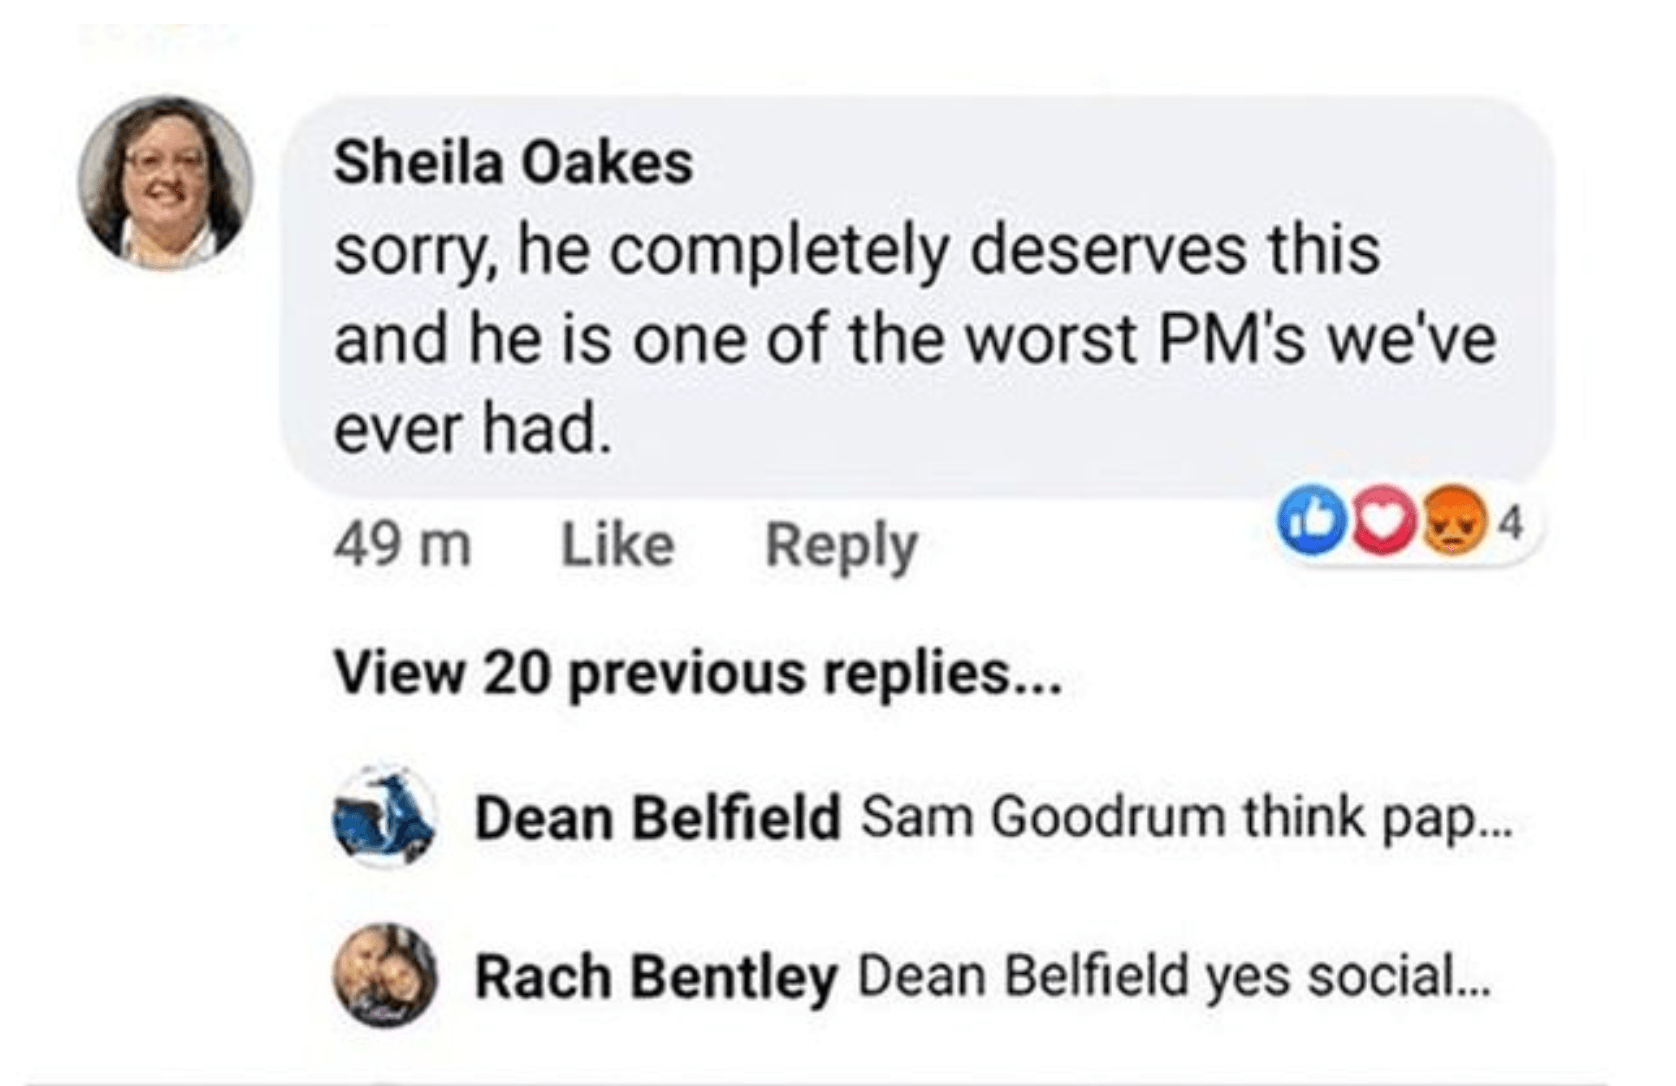Screen dimensions: 1676x1086
Task: Click the Sam Goodrum mention
Action: 1044,818
